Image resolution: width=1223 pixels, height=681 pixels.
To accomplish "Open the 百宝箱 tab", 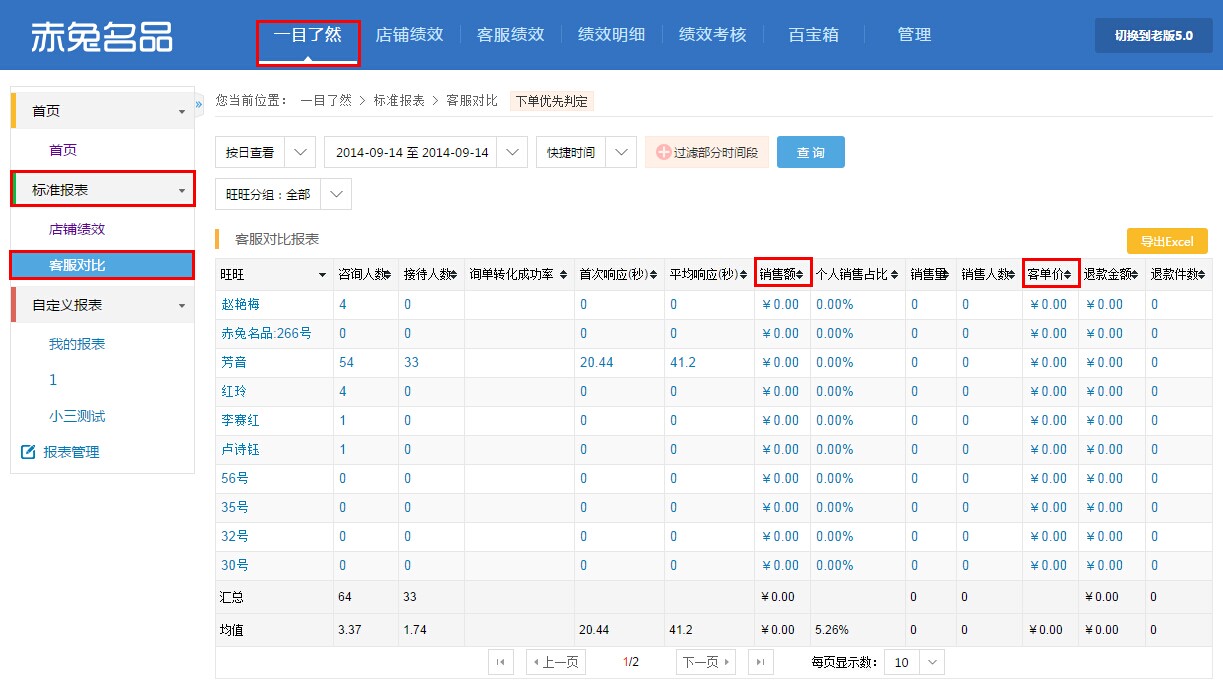I will coord(813,35).
